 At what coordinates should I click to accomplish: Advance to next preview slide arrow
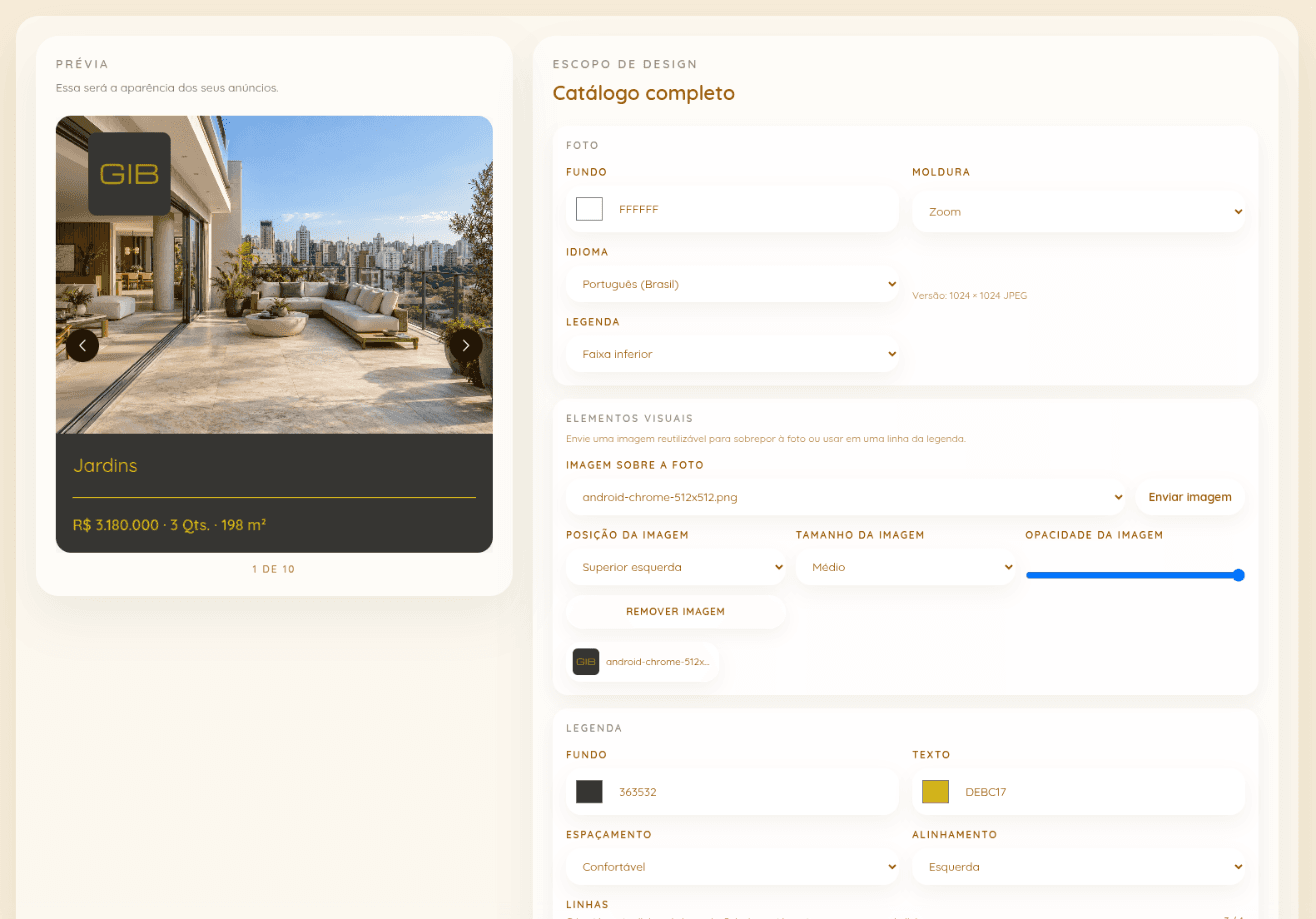point(466,345)
